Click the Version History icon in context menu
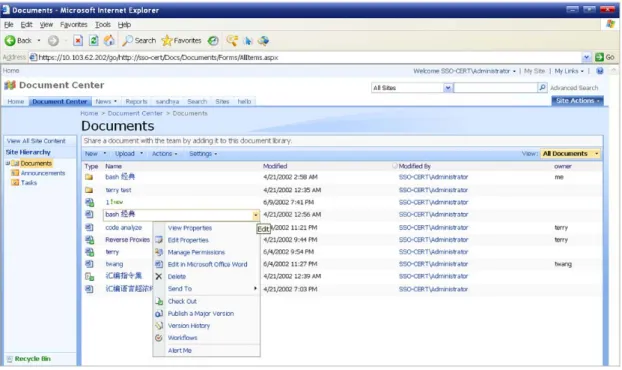 tap(159, 326)
